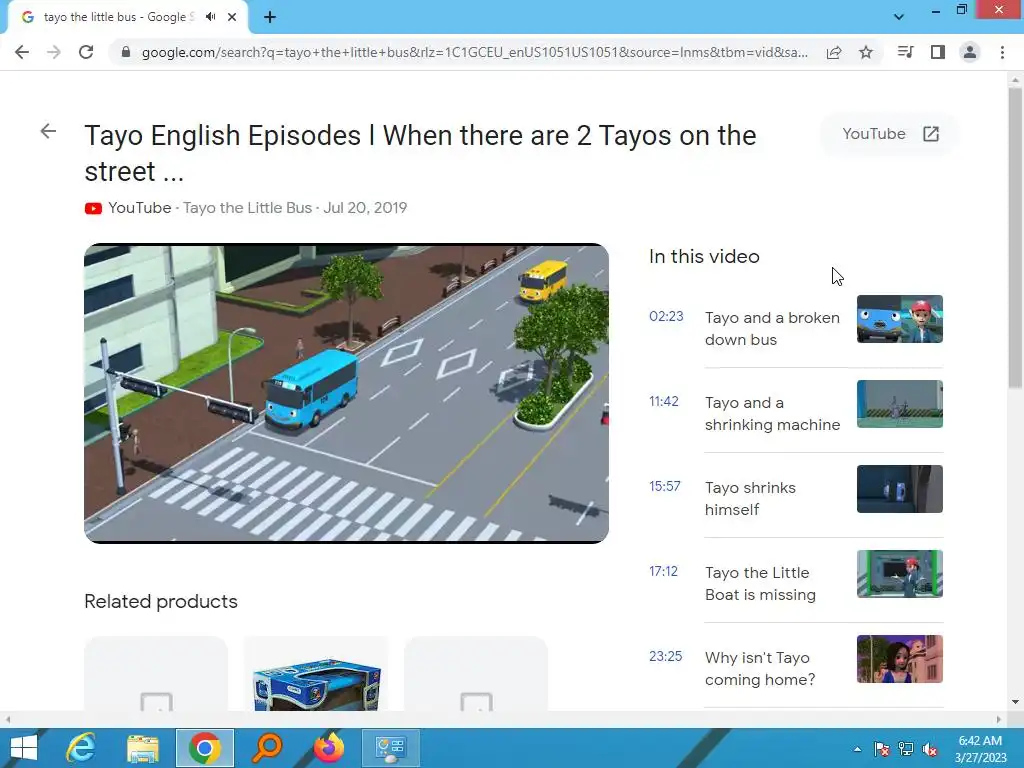
Task: Mute the tab using the speaker icon
Action: (x=210, y=17)
